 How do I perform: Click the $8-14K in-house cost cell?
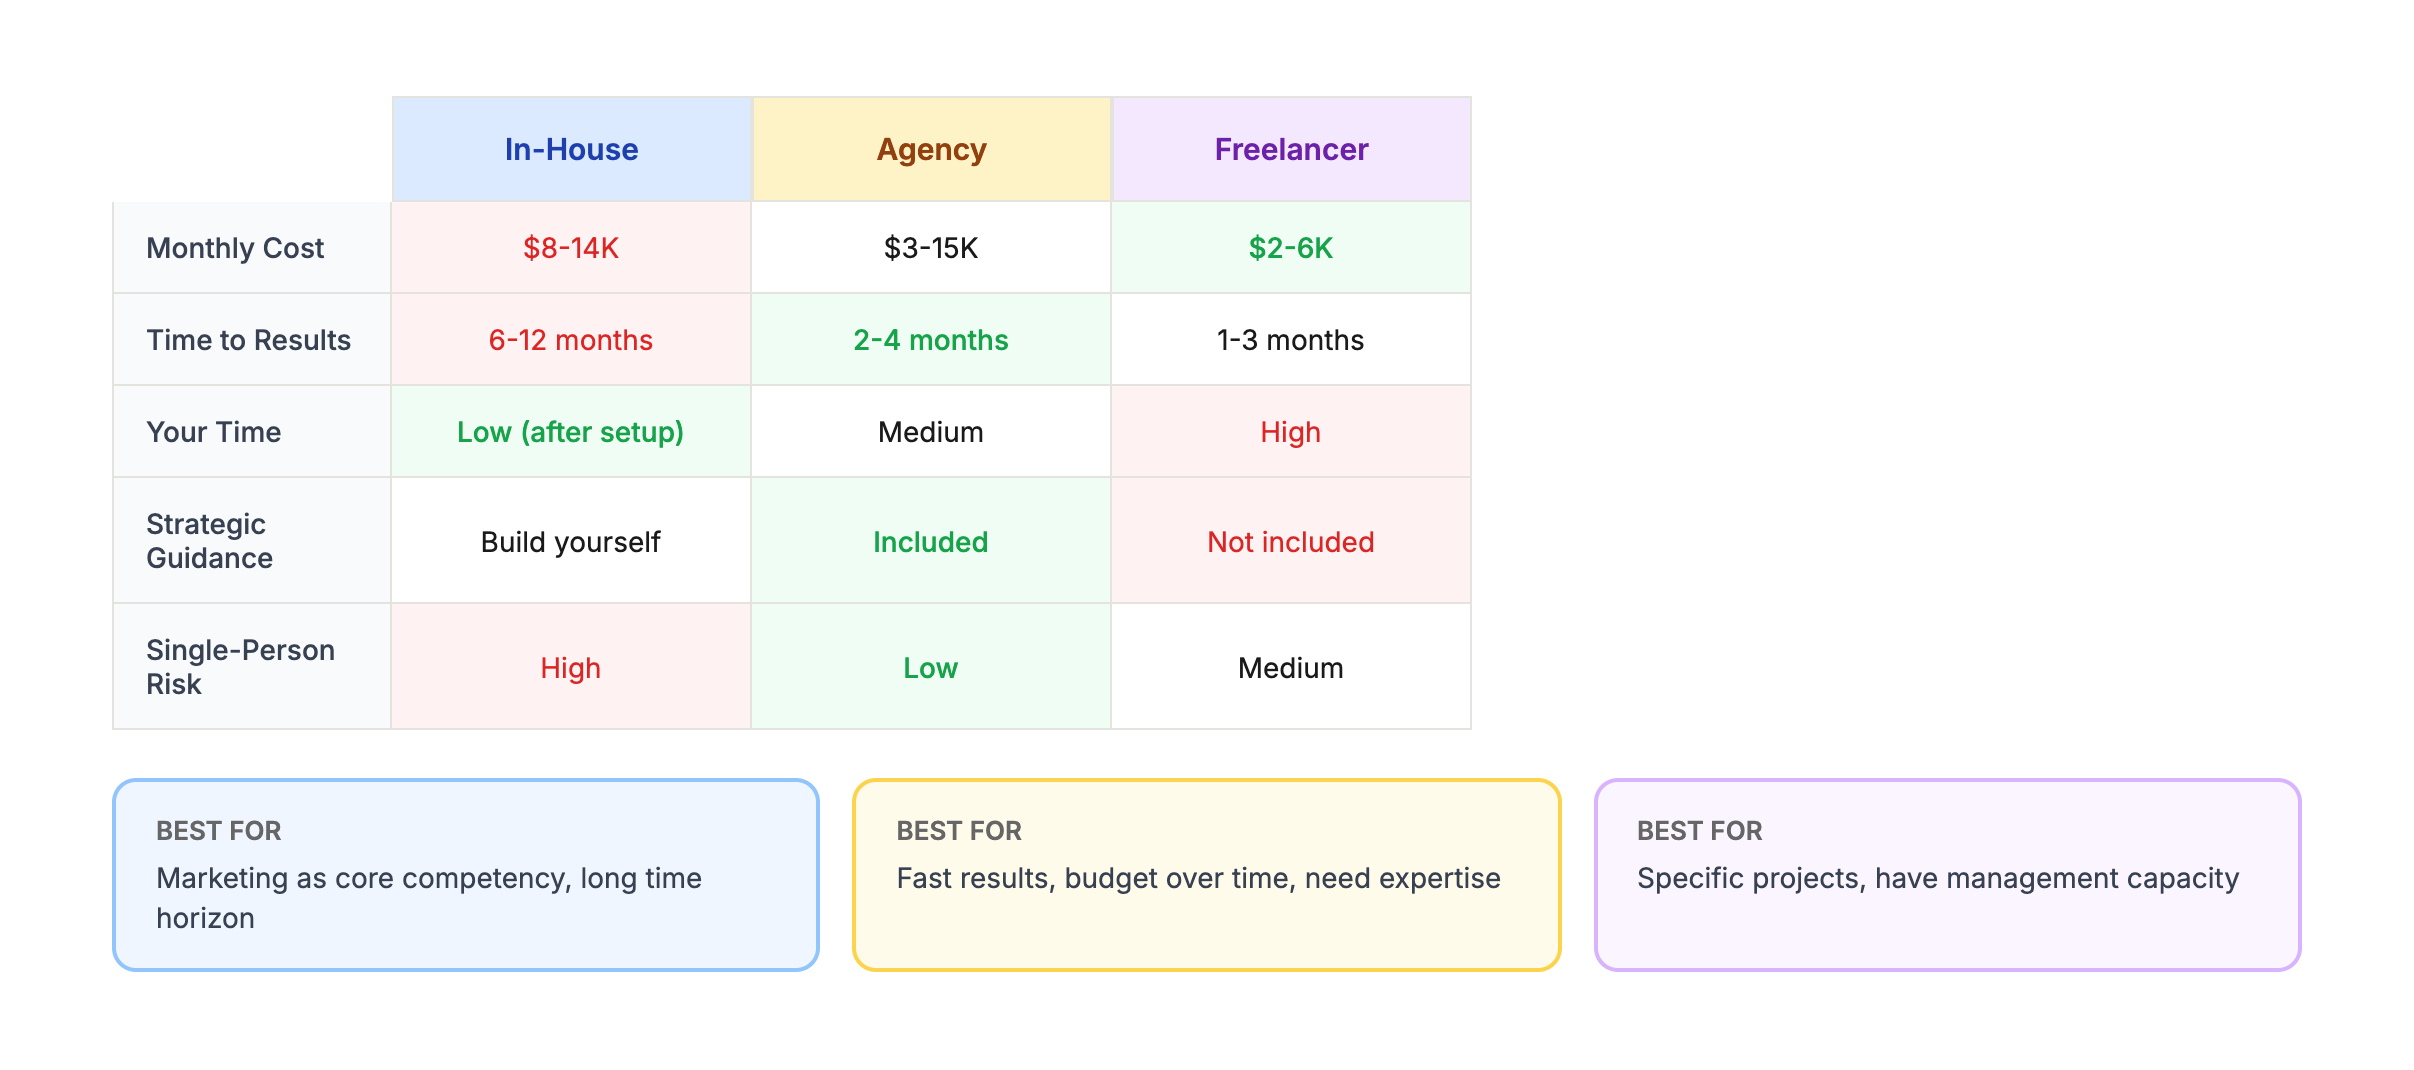click(x=571, y=248)
